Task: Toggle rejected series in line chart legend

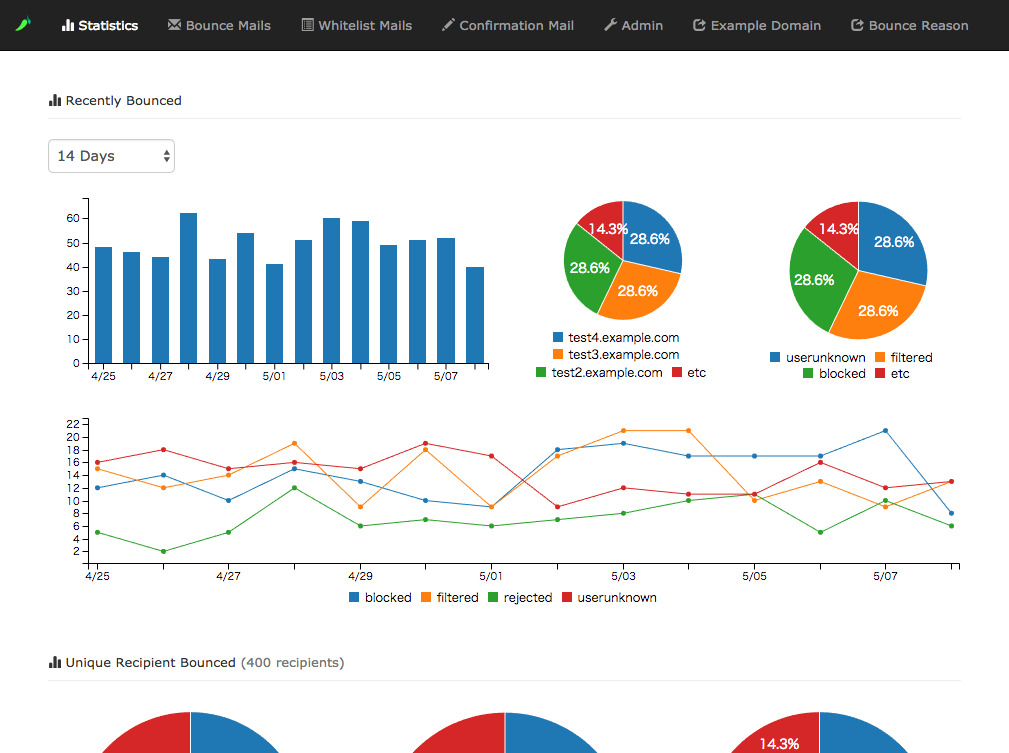Action: 494,597
